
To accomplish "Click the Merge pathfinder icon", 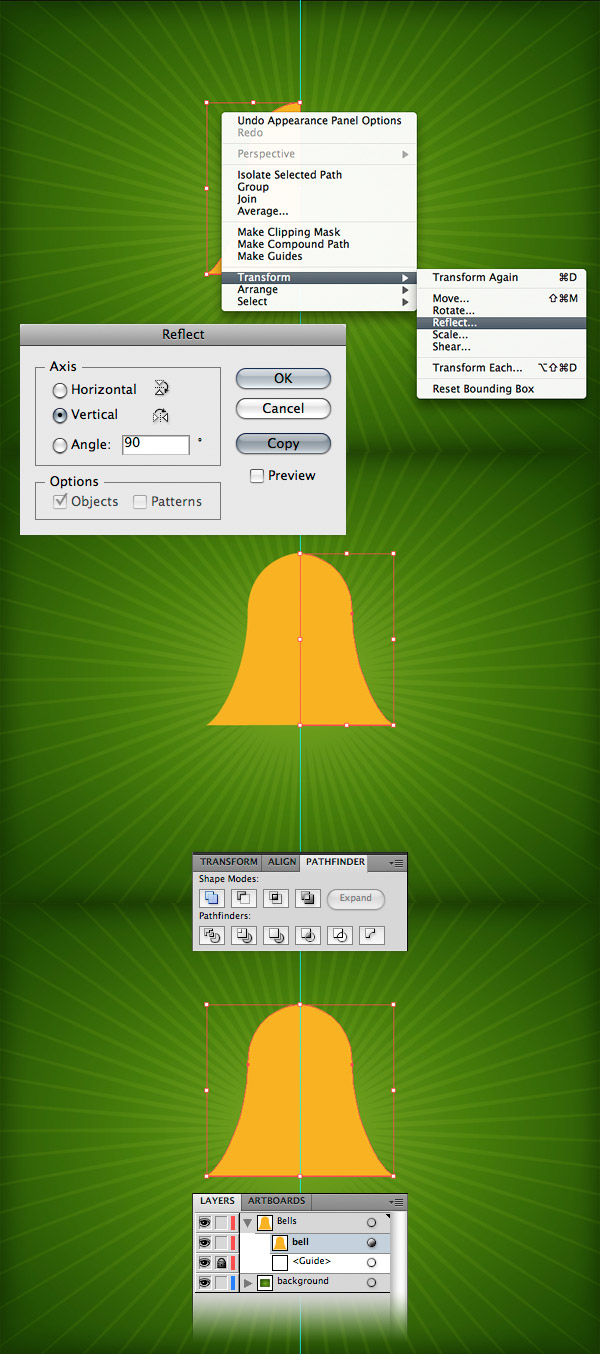I will [x=276, y=935].
